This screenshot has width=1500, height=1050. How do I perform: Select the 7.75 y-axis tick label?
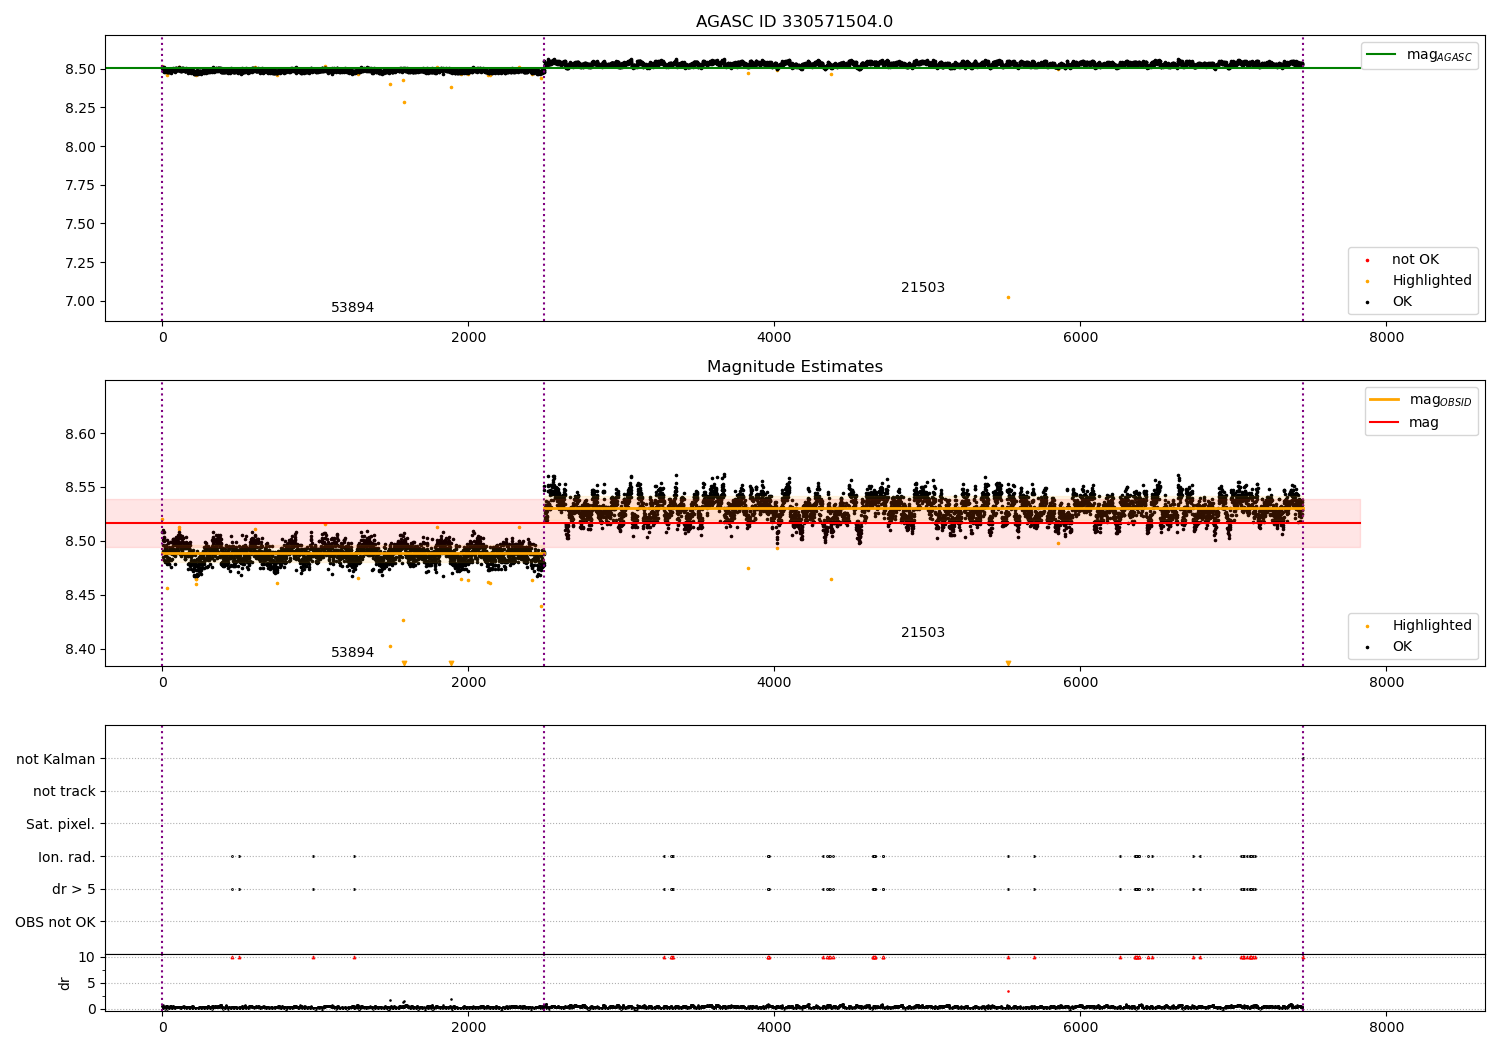[78, 186]
